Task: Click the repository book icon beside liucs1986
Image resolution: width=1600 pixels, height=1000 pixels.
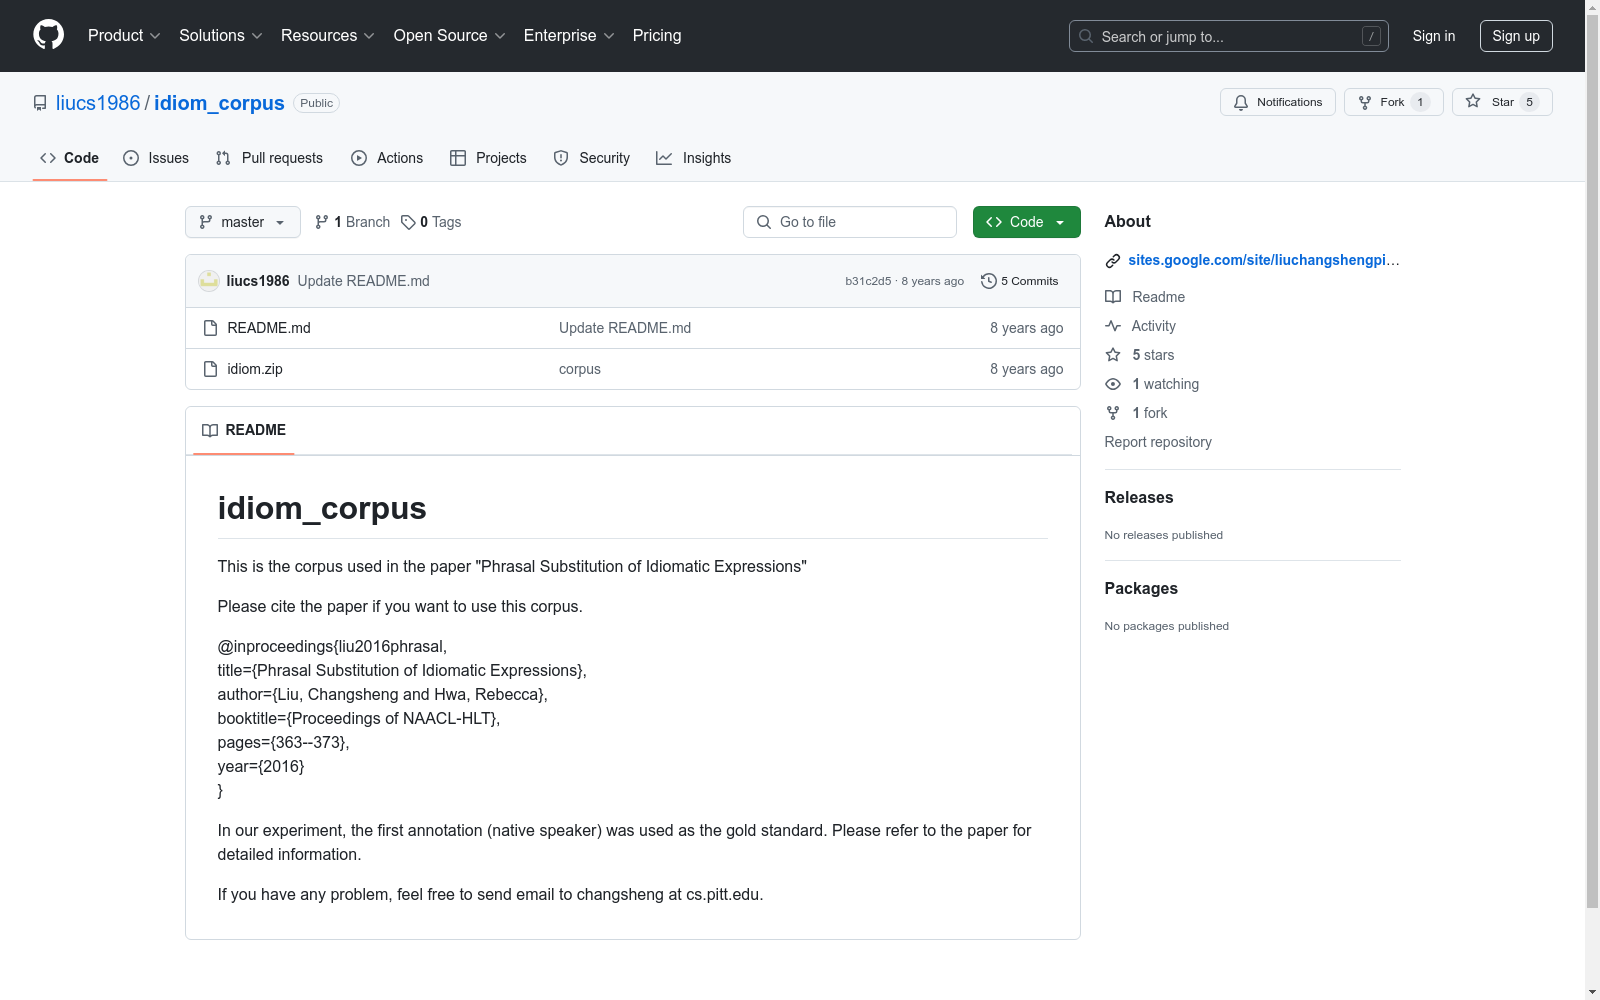Action: click(x=40, y=103)
